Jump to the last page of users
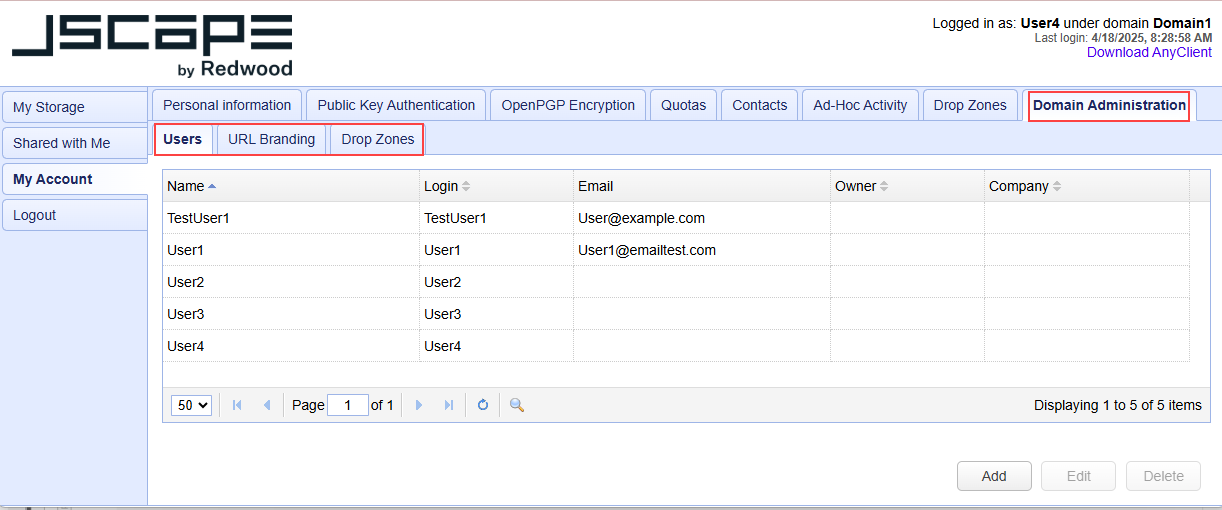Viewport: 1222px width, 510px height. [x=448, y=405]
